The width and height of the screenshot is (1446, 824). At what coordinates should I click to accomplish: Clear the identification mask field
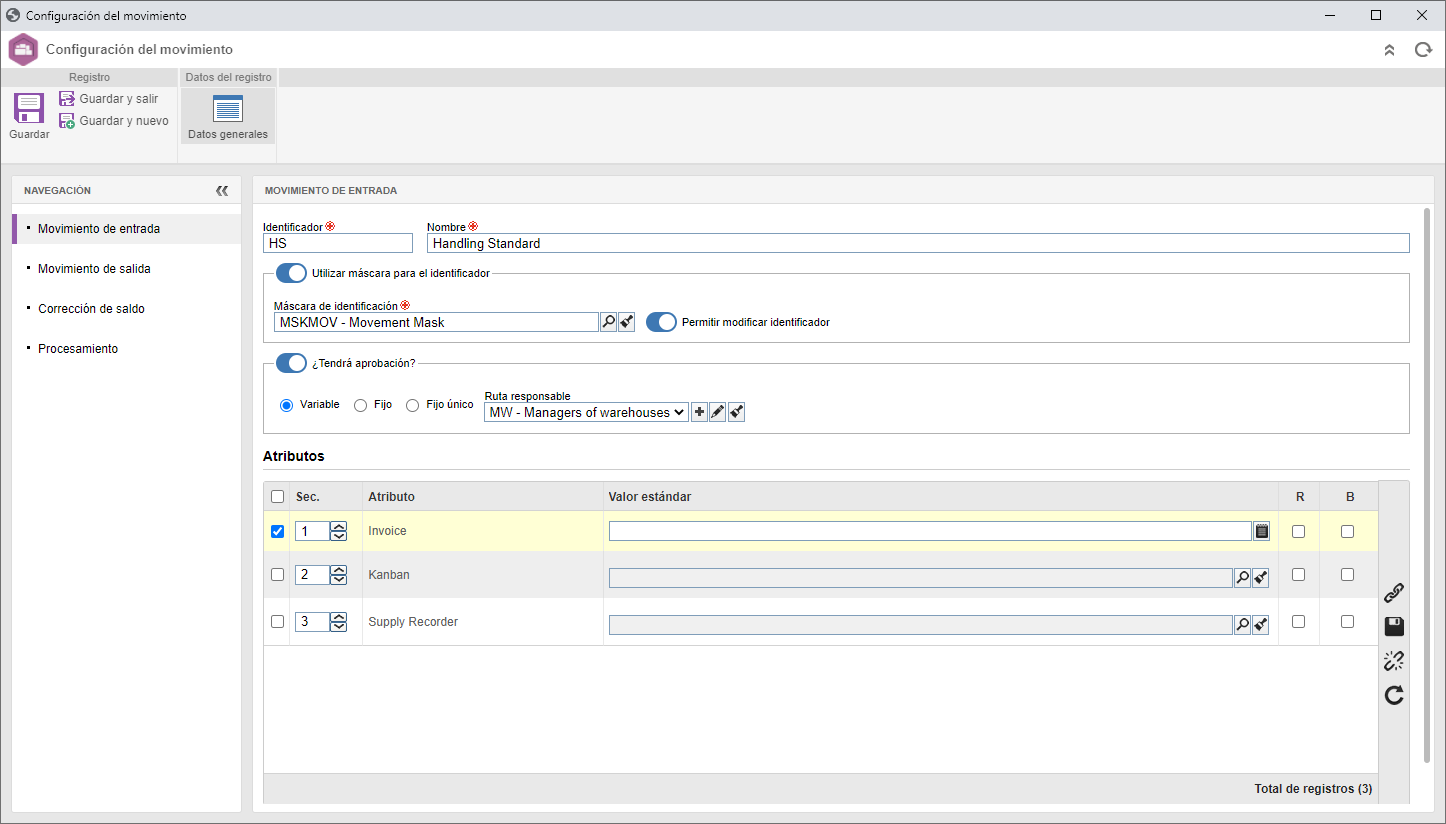coord(627,322)
